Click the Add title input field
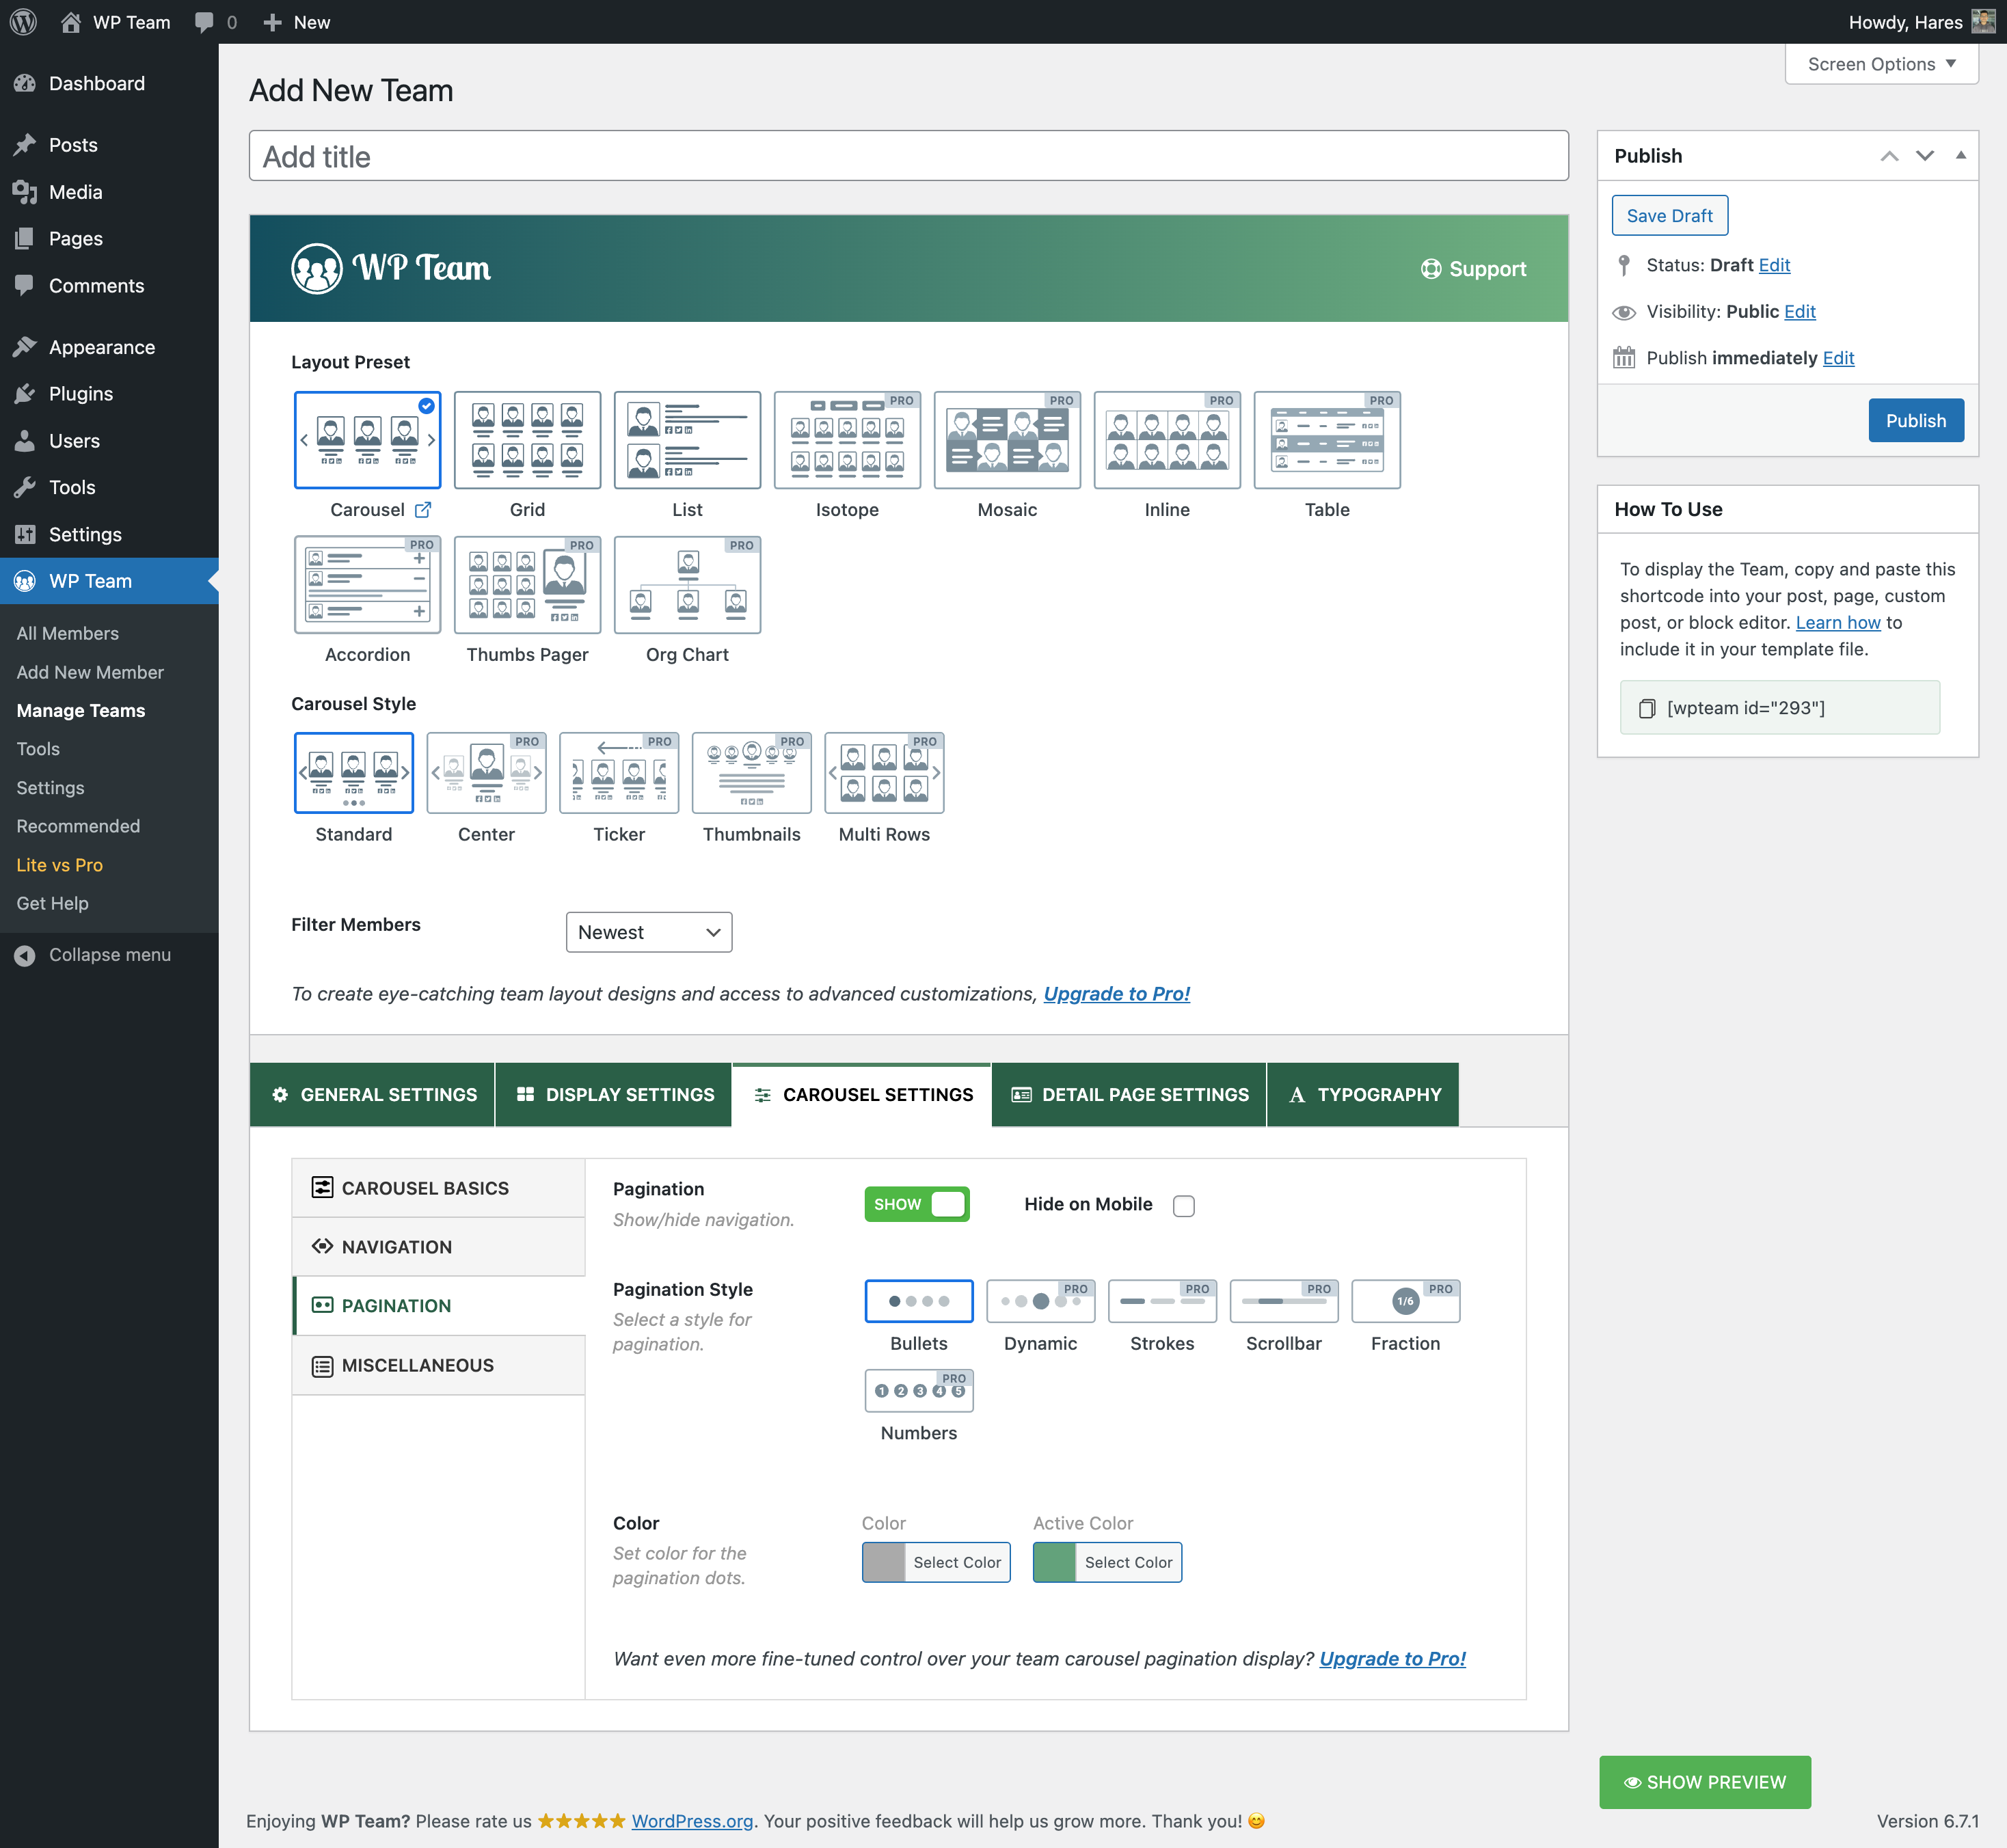This screenshot has width=2007, height=1848. click(x=907, y=156)
